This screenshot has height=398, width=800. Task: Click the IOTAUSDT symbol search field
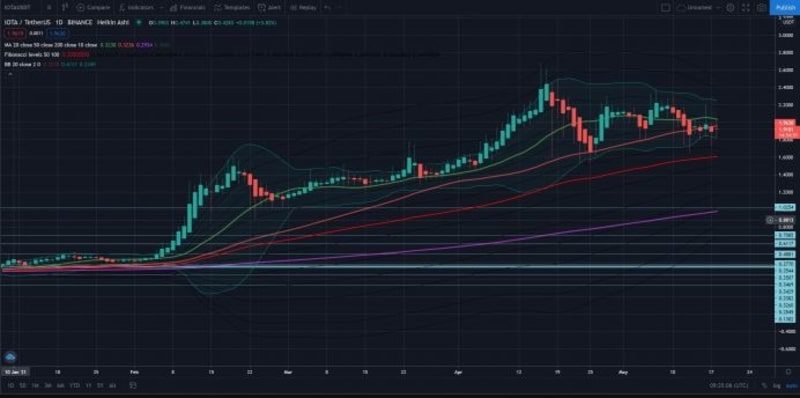click(17, 8)
